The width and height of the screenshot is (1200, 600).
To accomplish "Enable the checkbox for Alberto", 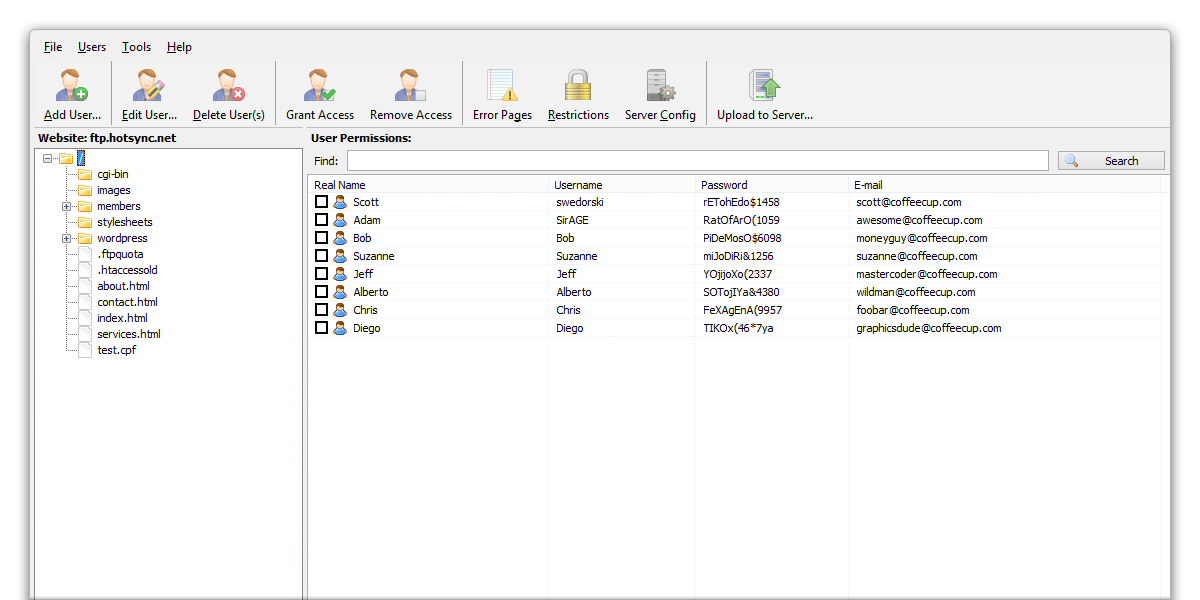I will coord(321,292).
